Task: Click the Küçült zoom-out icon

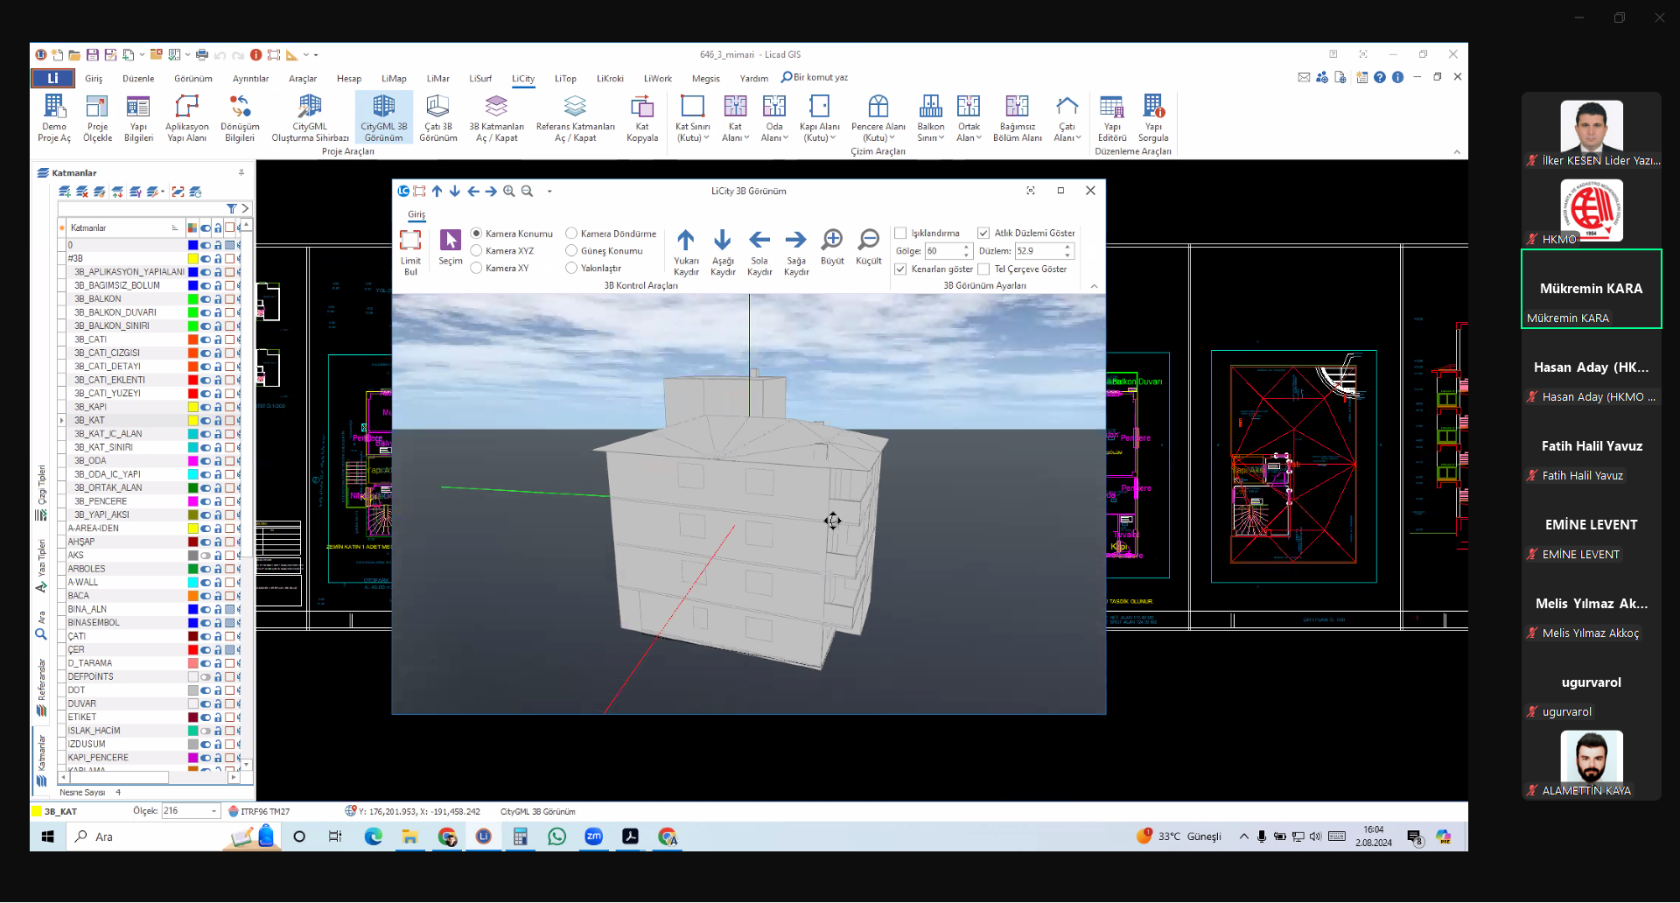Action: point(869,246)
